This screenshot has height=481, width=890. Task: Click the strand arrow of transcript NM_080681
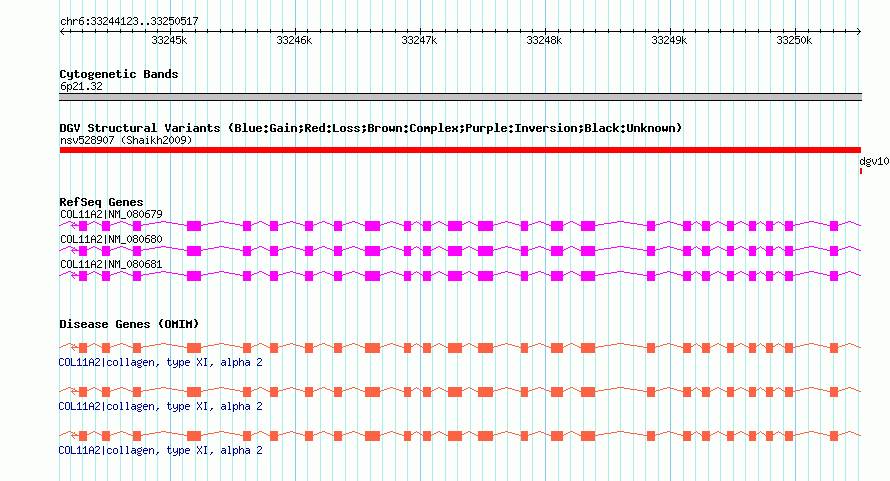[74, 276]
